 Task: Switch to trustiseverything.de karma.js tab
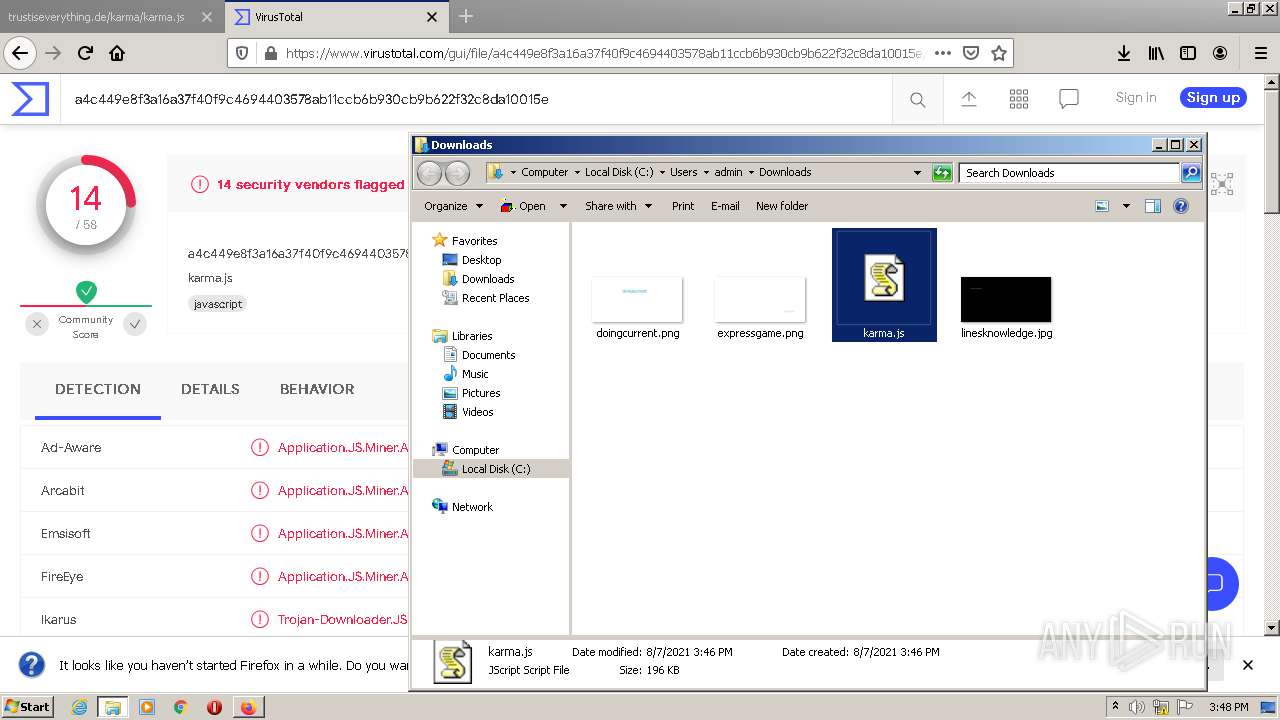click(110, 17)
